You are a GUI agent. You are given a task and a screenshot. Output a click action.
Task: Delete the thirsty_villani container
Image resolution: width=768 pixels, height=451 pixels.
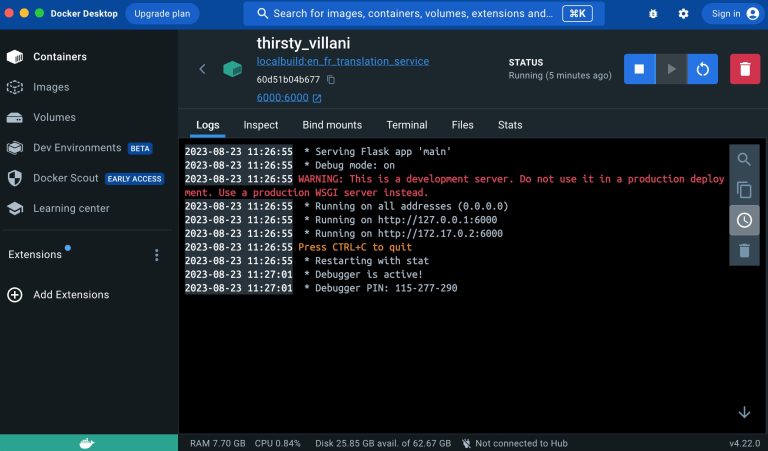(x=744, y=69)
